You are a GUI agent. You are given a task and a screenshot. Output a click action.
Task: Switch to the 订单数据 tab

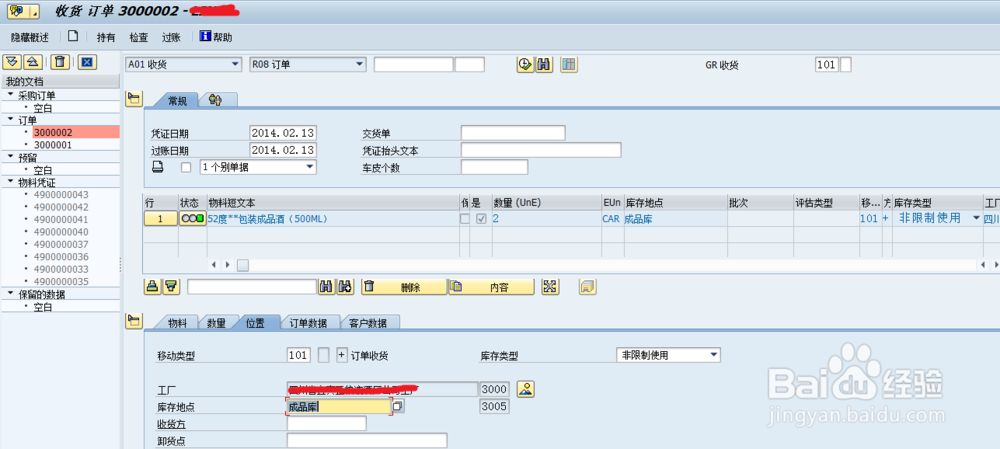[308, 323]
